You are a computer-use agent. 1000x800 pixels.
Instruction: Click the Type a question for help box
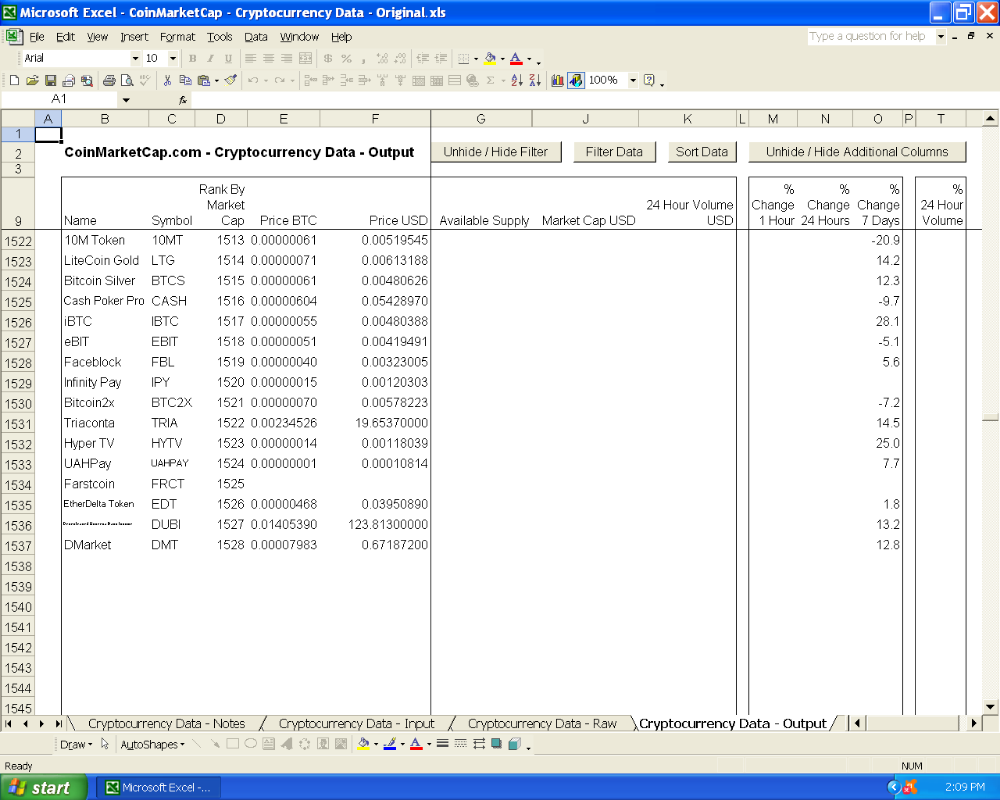(x=871, y=36)
